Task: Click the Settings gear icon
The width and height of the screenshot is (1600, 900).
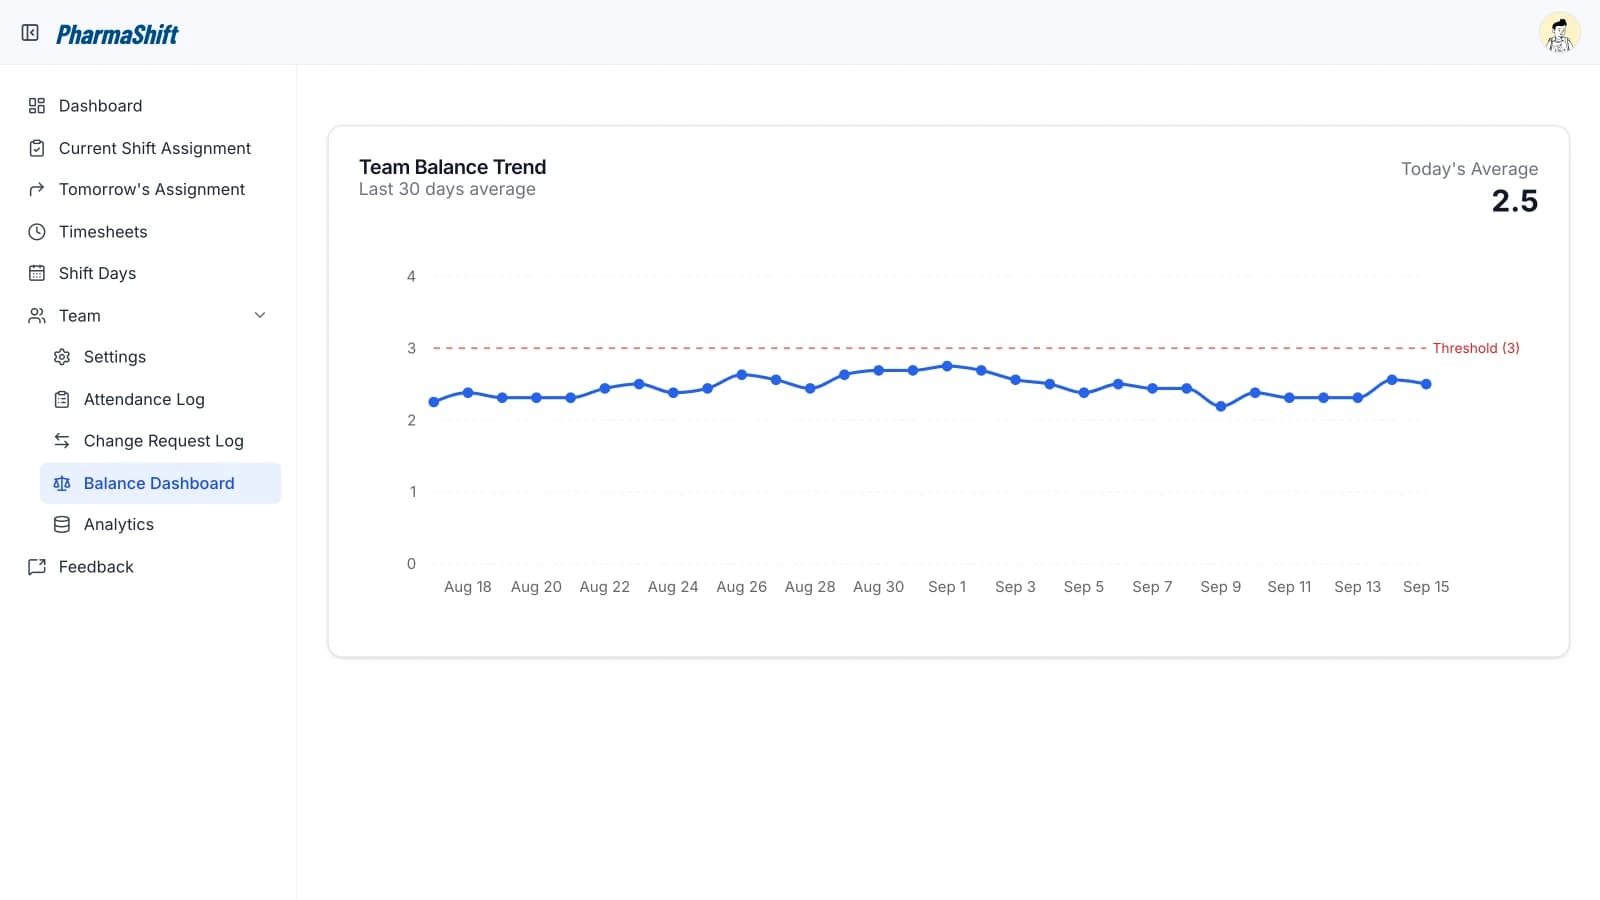Action: point(62,357)
